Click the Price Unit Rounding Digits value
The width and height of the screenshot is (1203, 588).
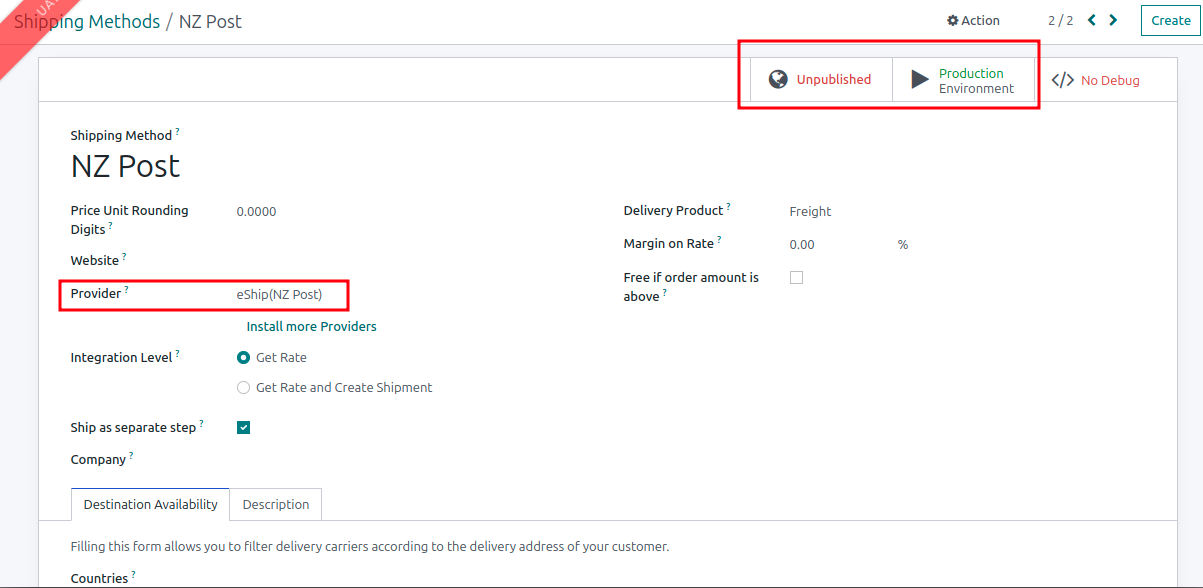click(256, 211)
